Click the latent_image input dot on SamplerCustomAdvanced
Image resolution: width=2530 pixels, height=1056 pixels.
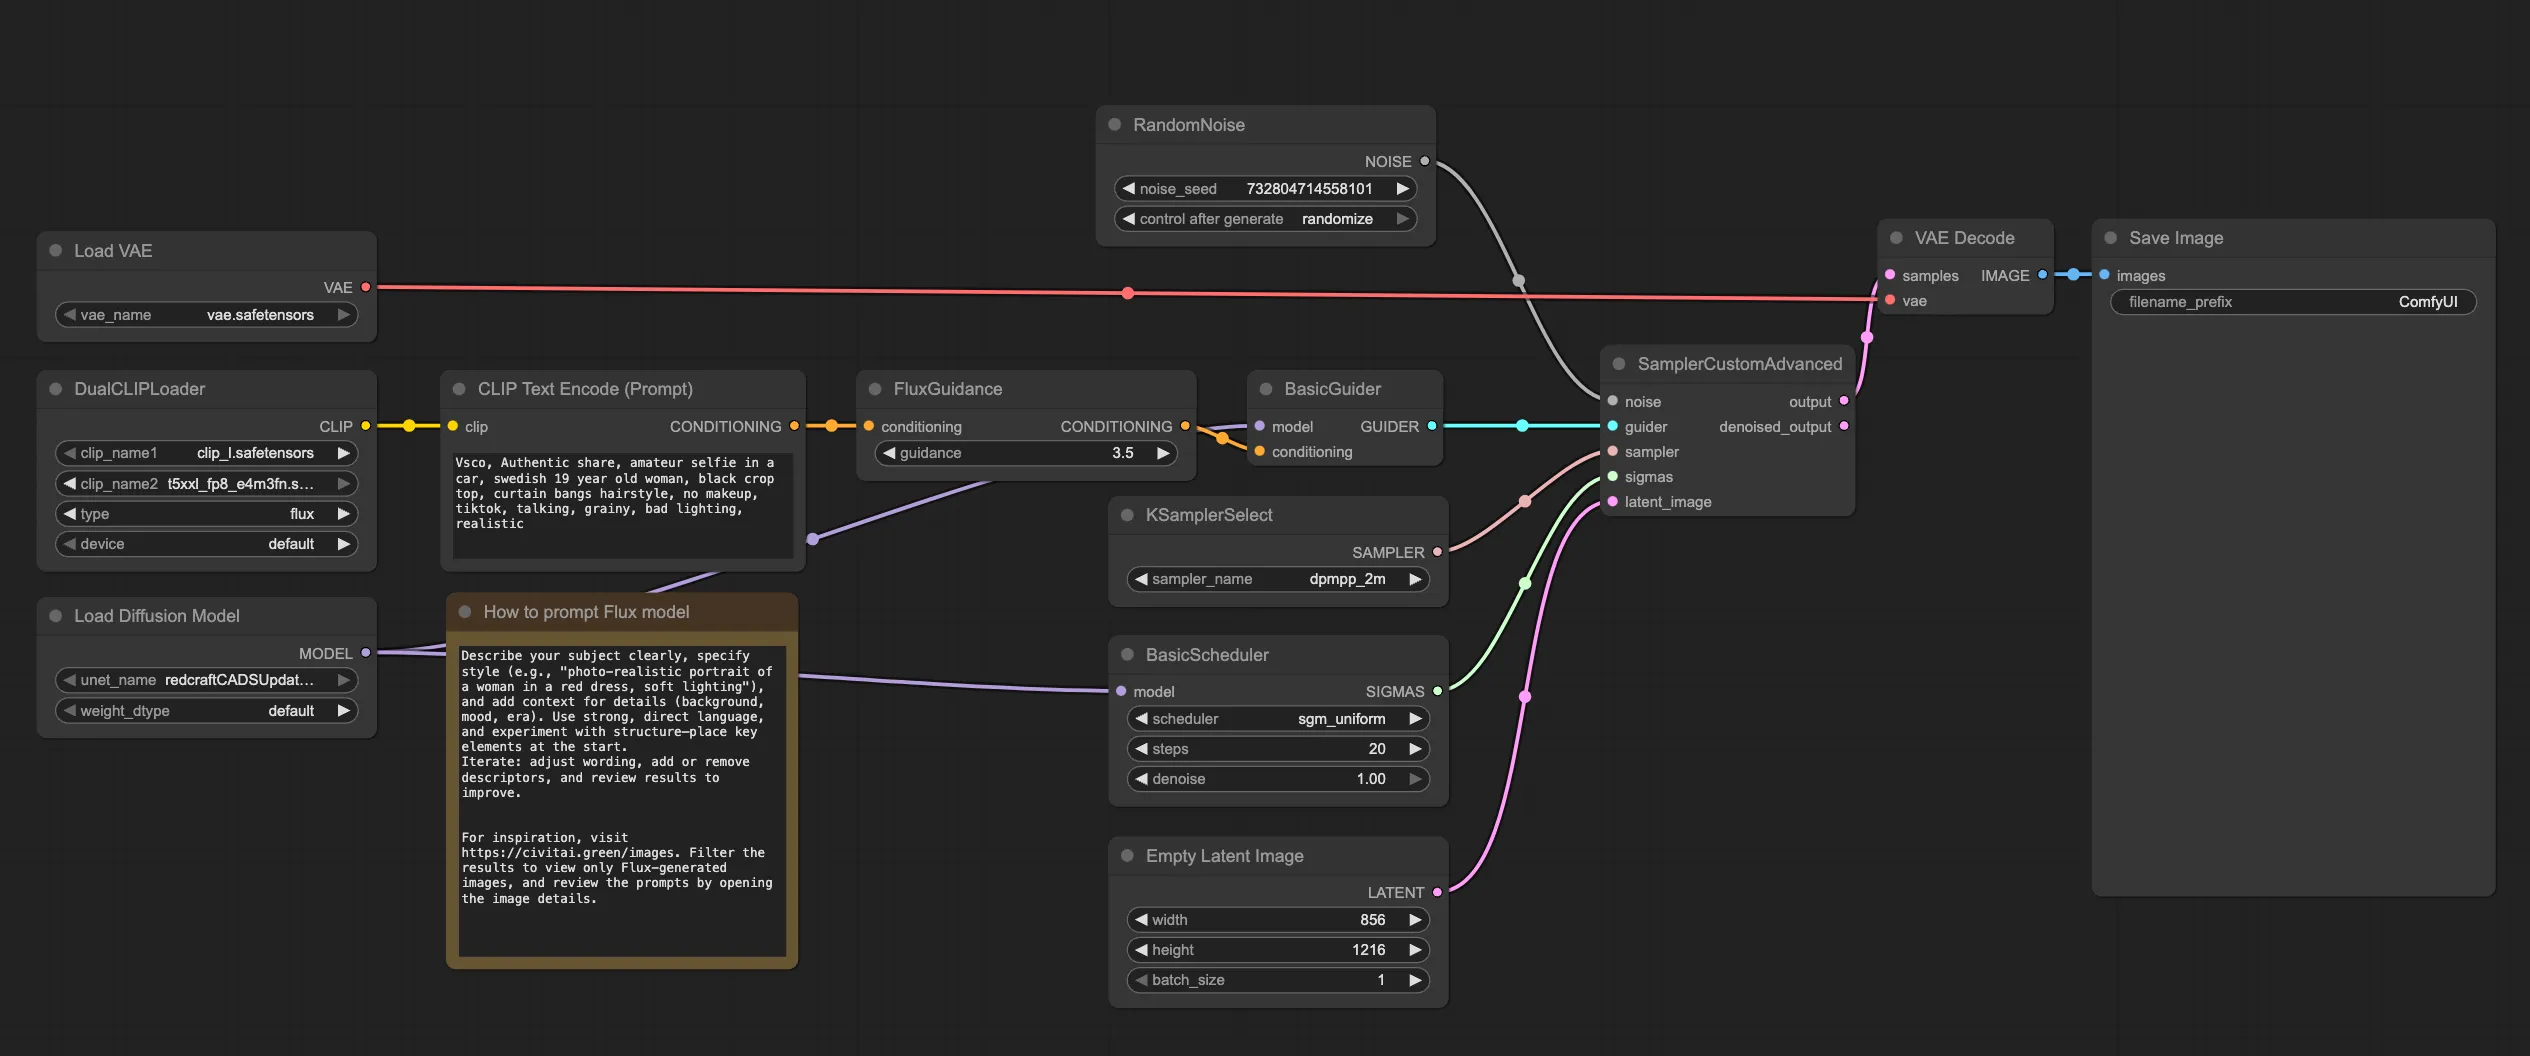click(1612, 501)
